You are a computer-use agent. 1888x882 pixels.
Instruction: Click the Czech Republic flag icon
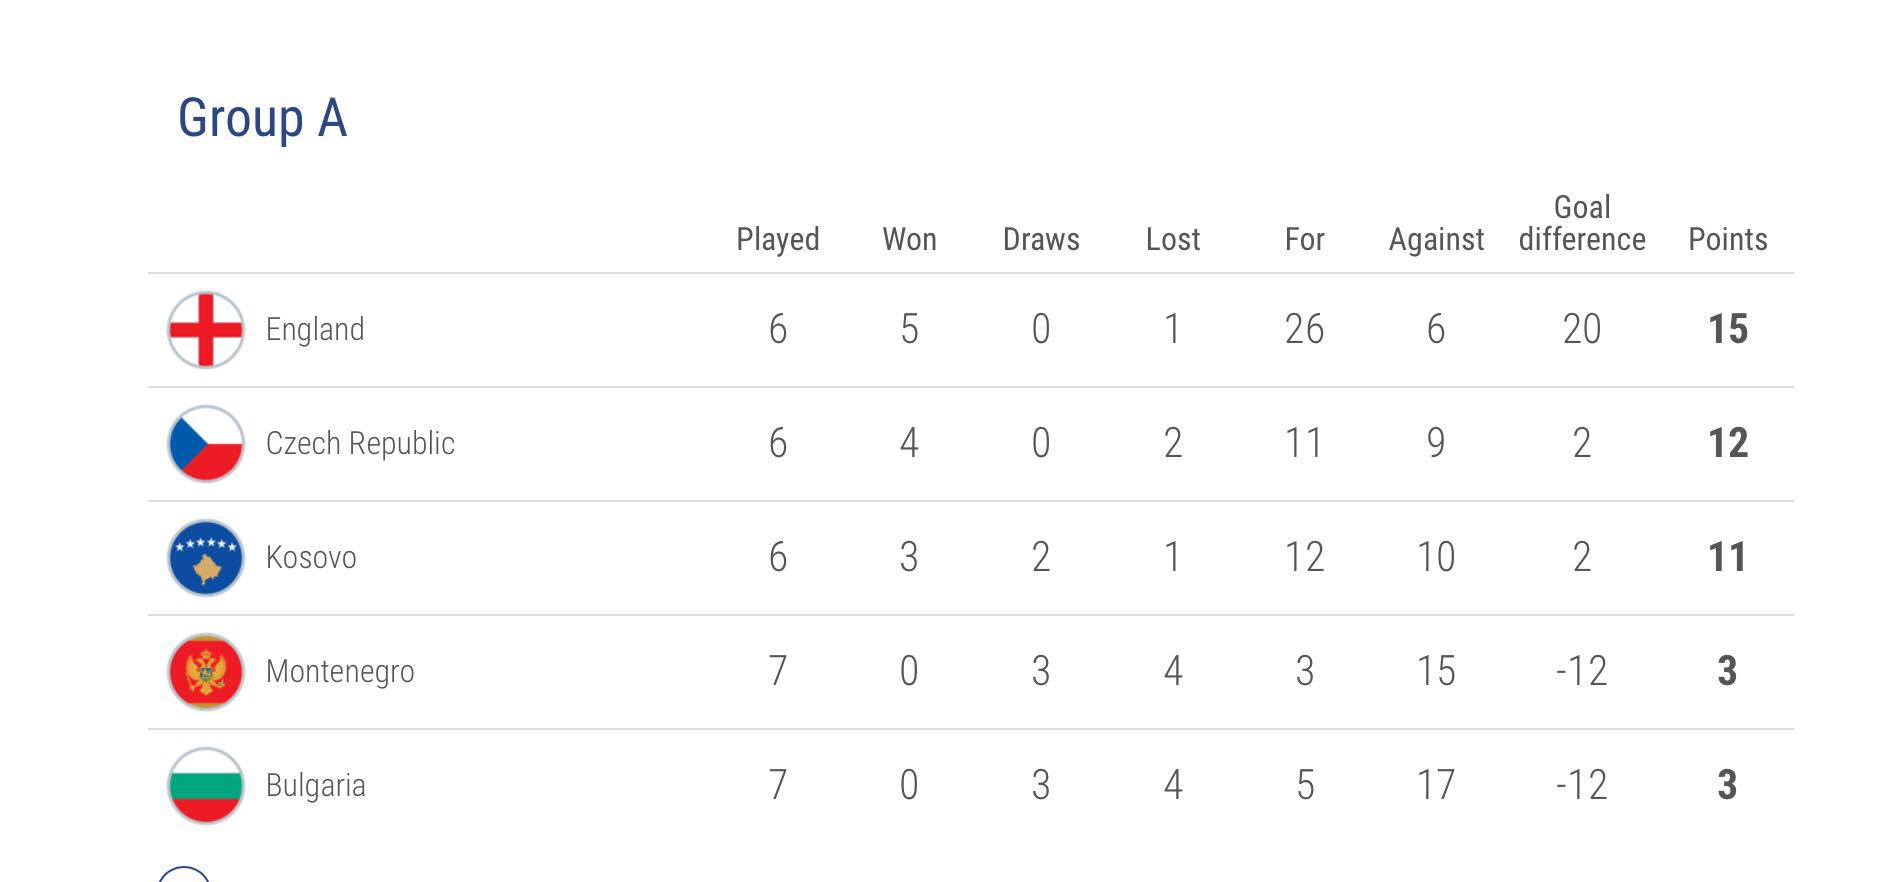(206, 444)
